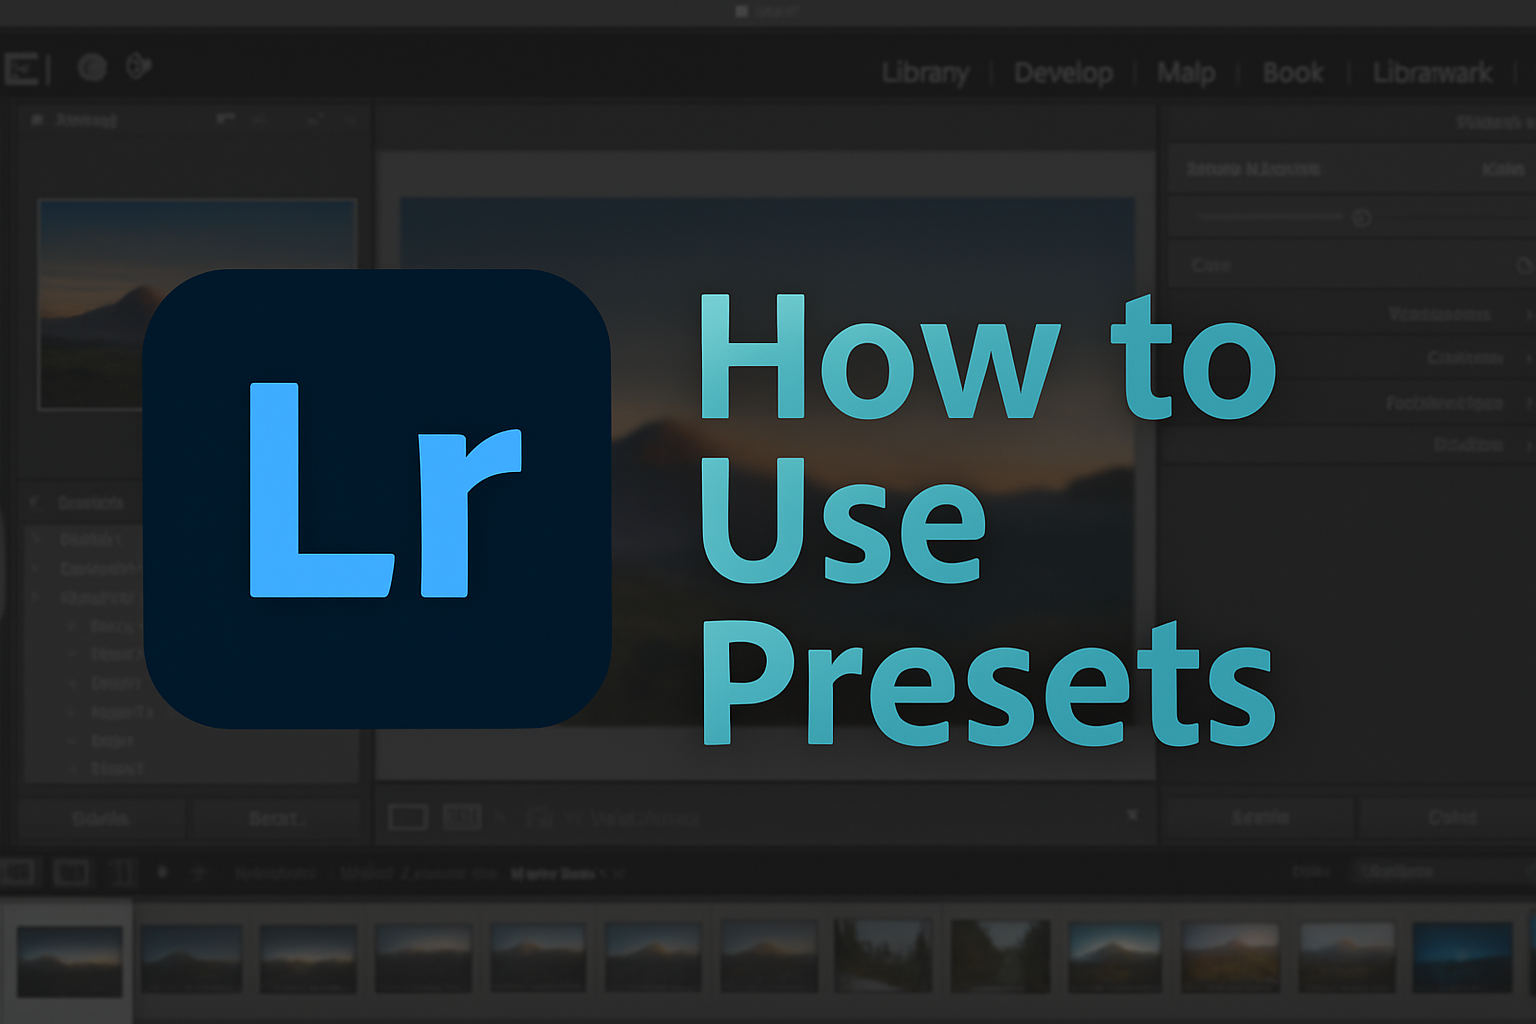Open the Develop module

point(1063,73)
